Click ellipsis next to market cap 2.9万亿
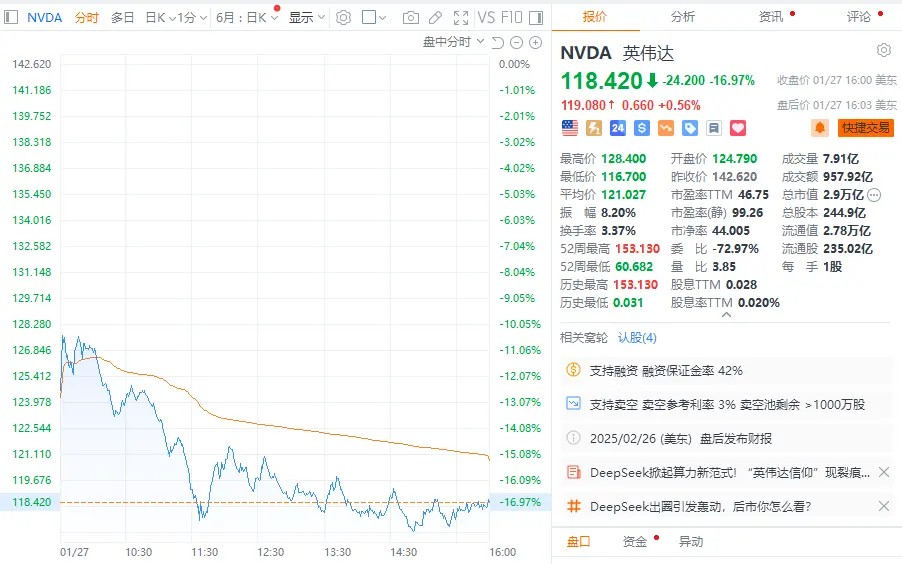This screenshot has height=564, width=902. point(874,195)
